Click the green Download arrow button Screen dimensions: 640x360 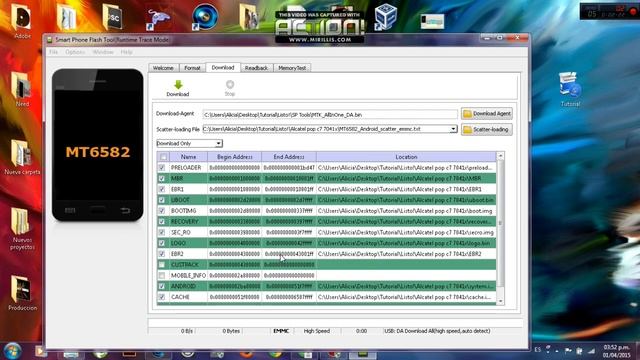pyautogui.click(x=178, y=88)
